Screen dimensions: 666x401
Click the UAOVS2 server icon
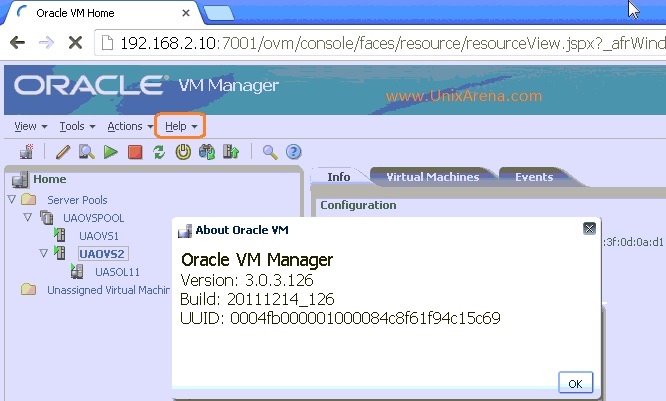[x=59, y=253]
